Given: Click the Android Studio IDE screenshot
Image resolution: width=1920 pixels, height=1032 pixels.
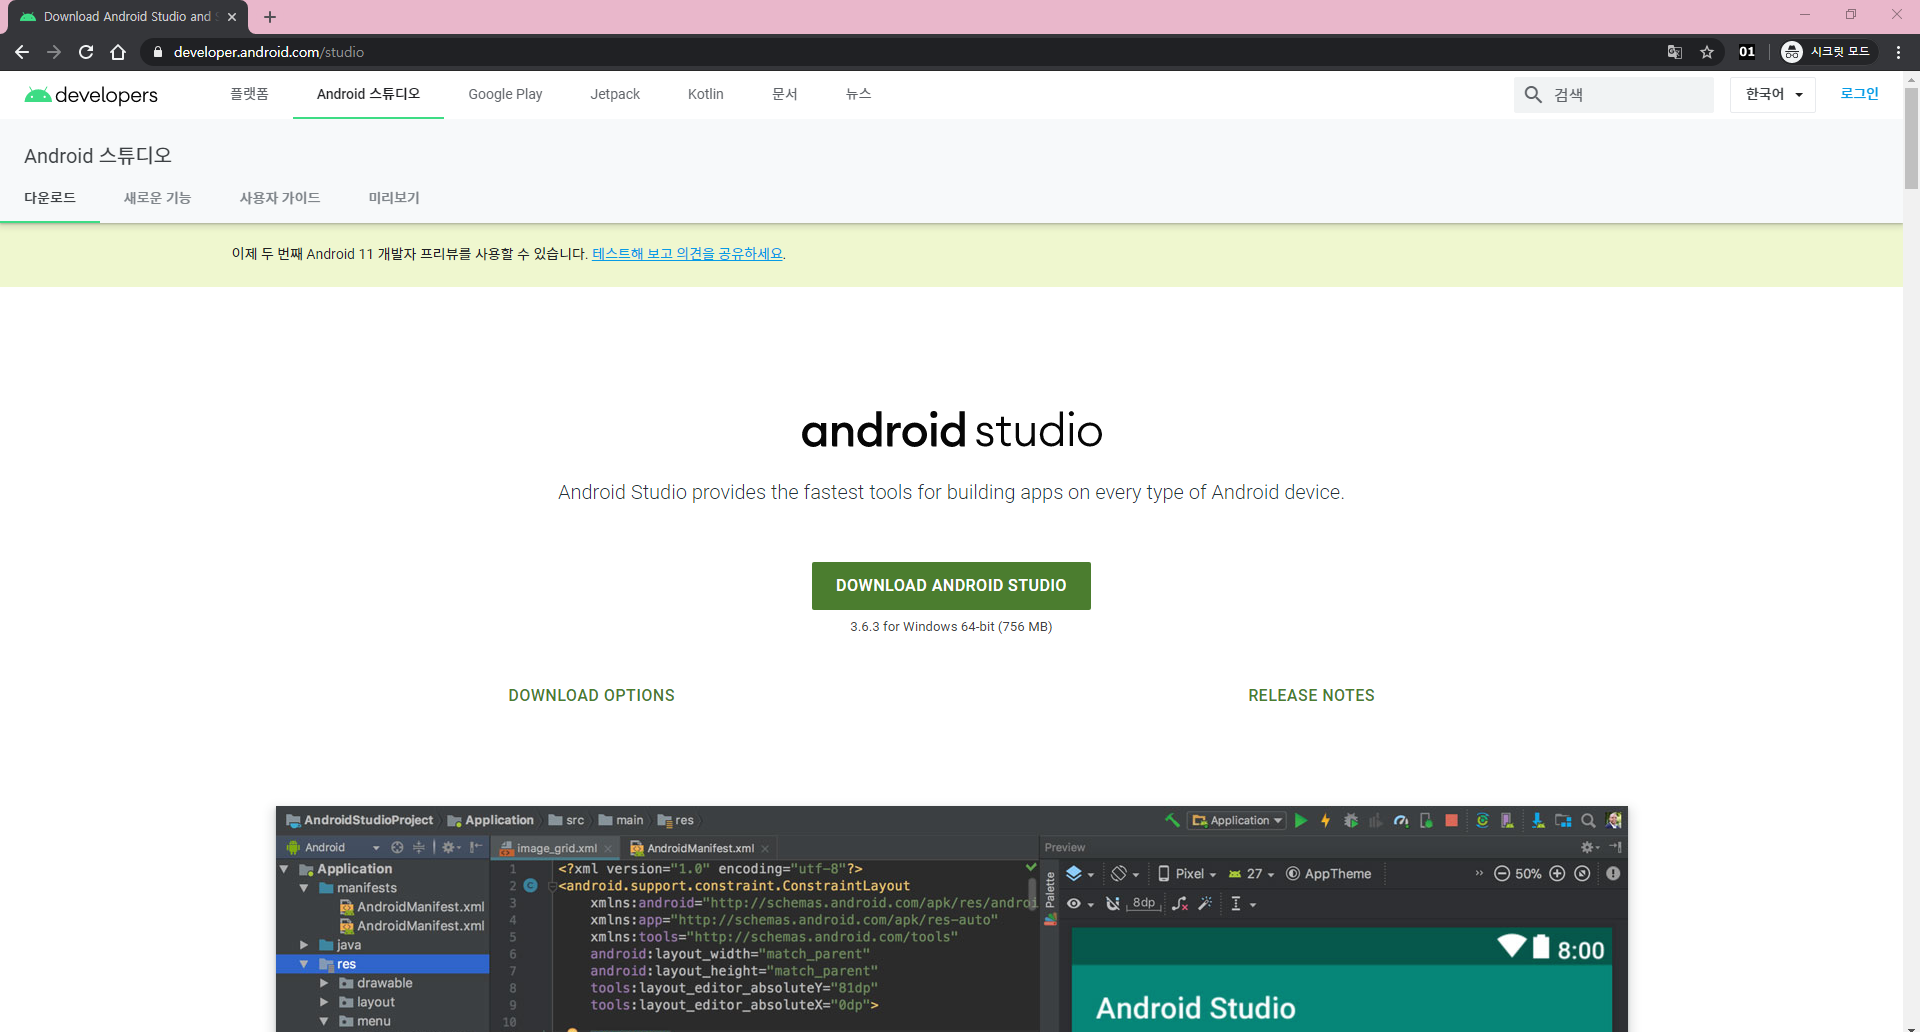Looking at the screenshot, I should 952,918.
